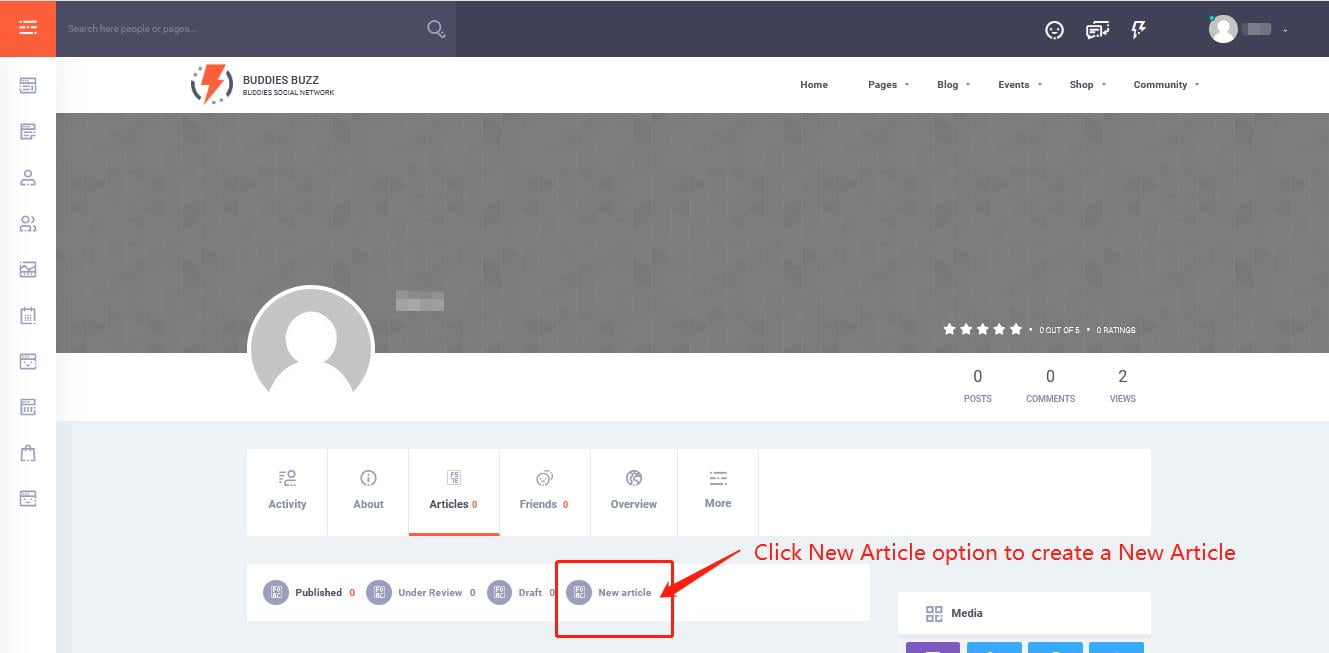Open the user account dropdown arrow
This screenshot has height=653, width=1329.
click(x=1285, y=30)
